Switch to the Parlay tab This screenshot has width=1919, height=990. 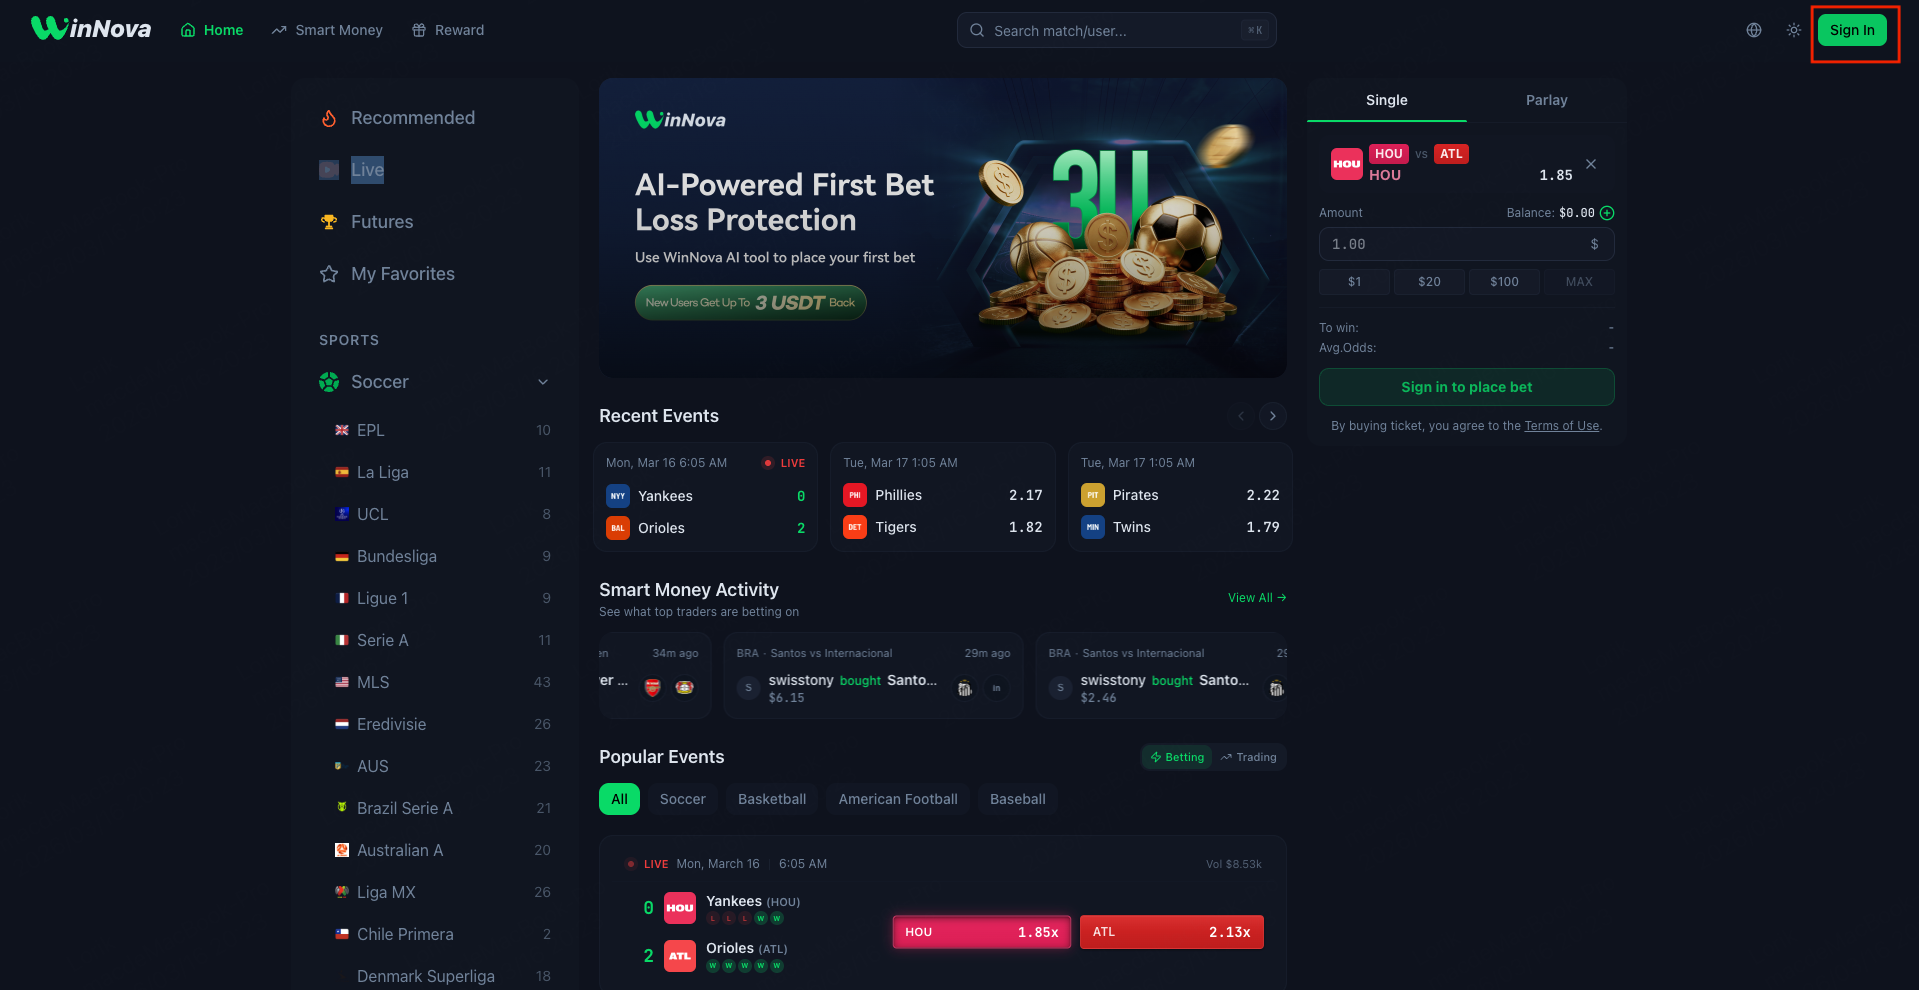1546,100
